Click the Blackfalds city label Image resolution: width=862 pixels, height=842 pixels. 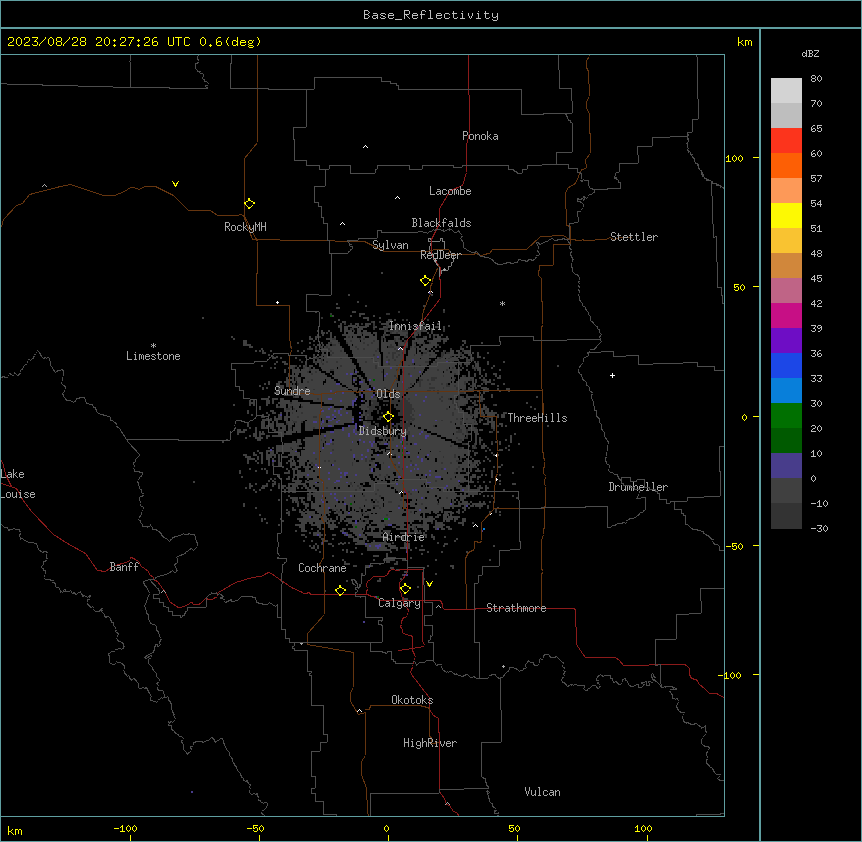[441, 223]
